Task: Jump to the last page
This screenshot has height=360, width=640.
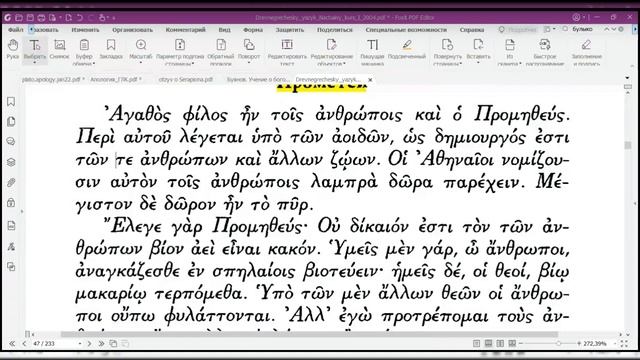Action: 101,344
